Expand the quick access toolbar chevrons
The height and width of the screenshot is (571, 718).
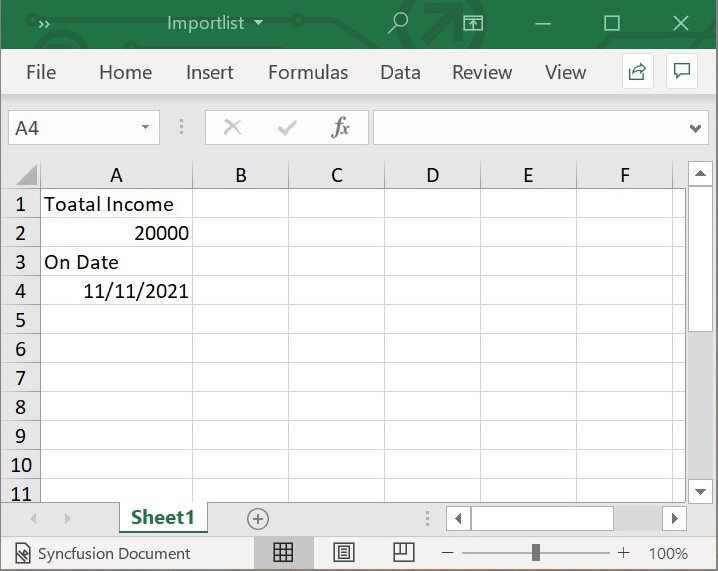[44, 24]
